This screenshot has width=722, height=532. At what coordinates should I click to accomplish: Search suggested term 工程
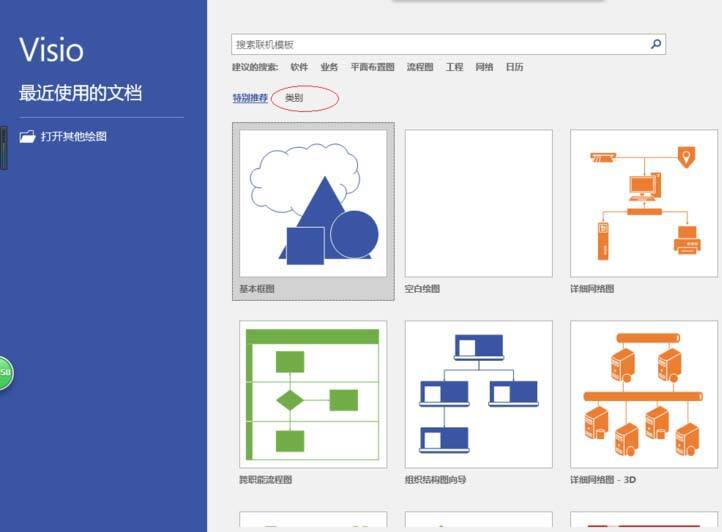tap(454, 67)
